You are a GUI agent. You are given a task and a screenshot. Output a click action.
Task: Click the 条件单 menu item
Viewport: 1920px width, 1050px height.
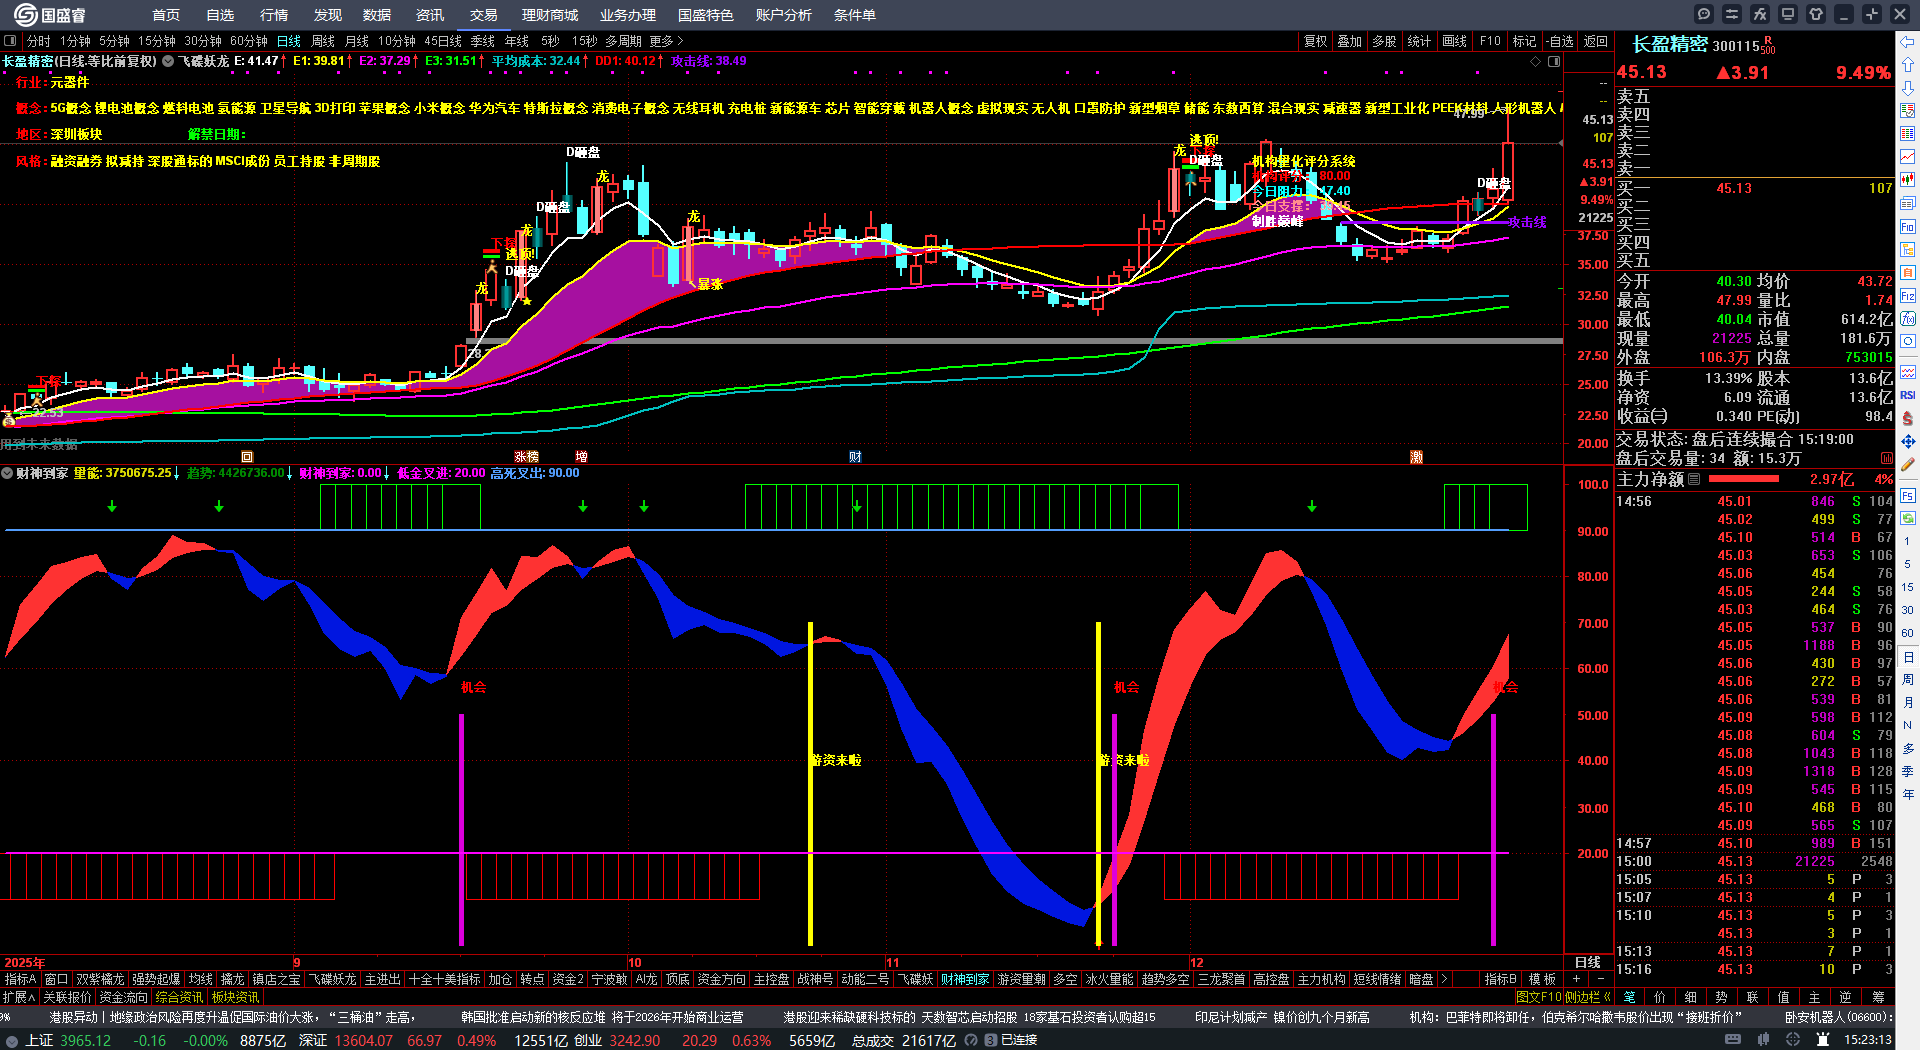855,15
